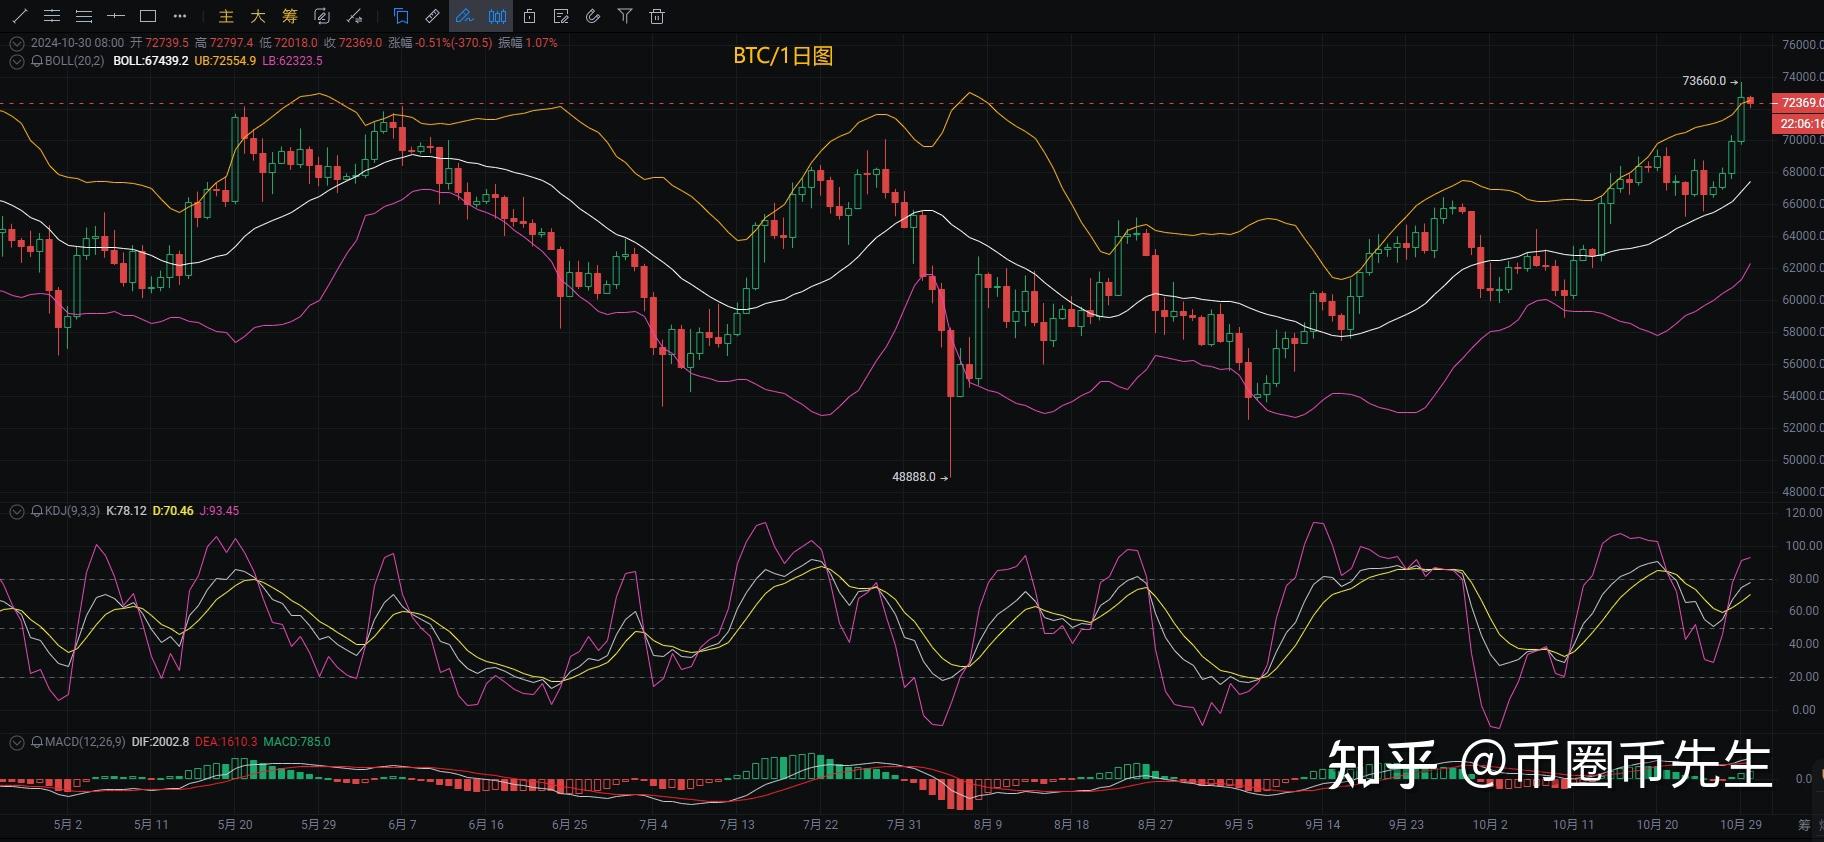The height and width of the screenshot is (842, 1824).
Task: Open more drawing tools ellipsis menu
Action: coord(180,16)
